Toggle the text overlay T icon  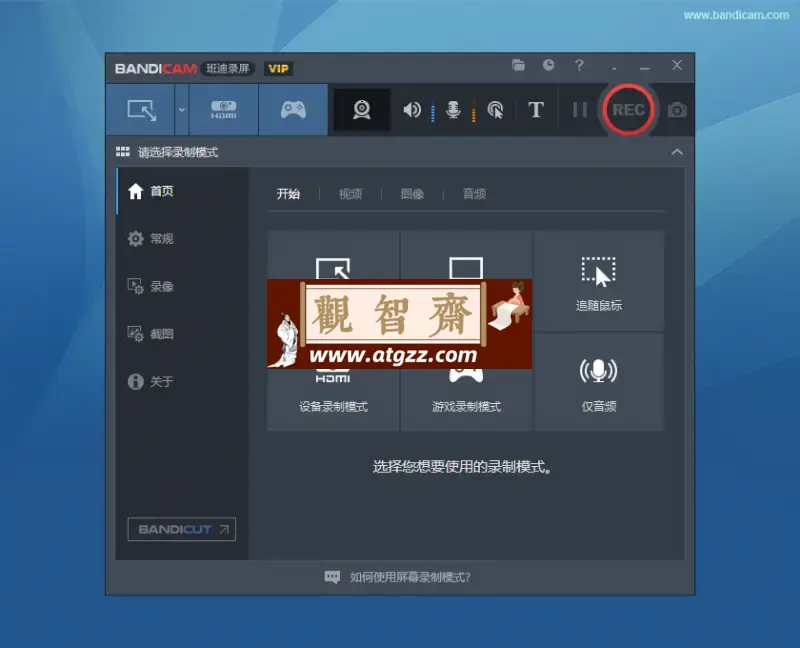pyautogui.click(x=536, y=110)
